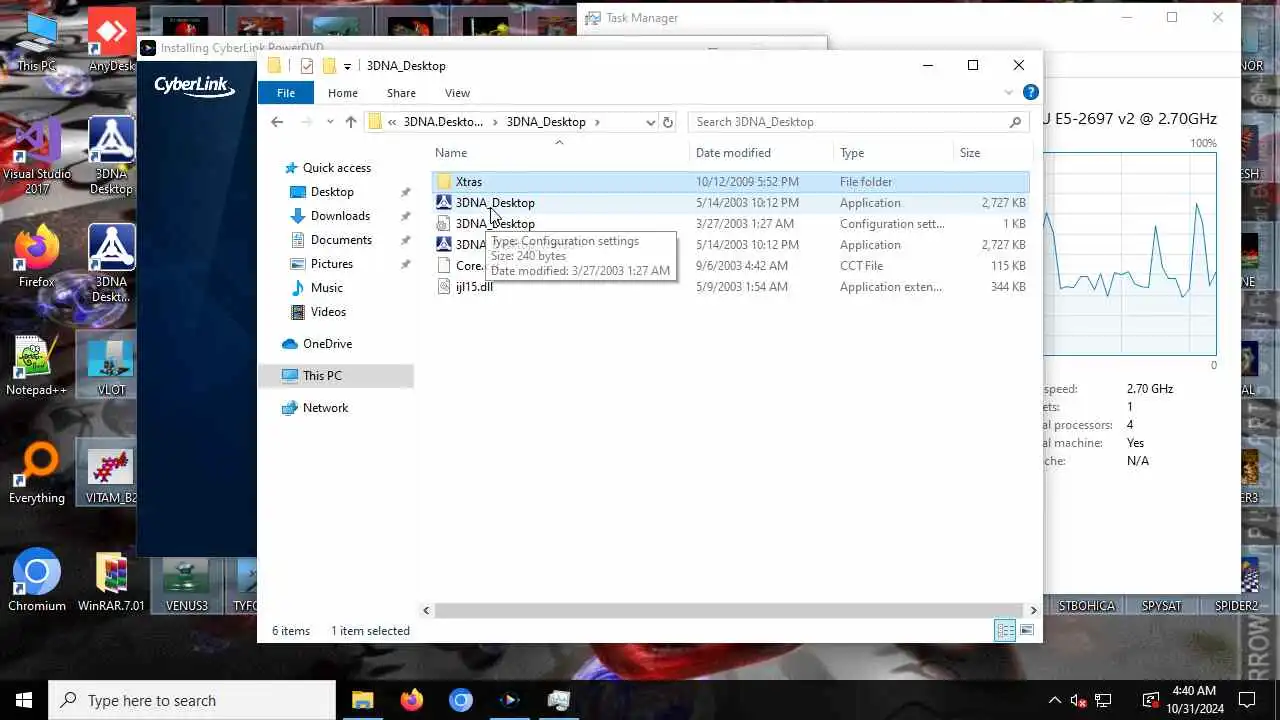Switch to Details view in status bar
1280x720 pixels.
[x=1005, y=630]
